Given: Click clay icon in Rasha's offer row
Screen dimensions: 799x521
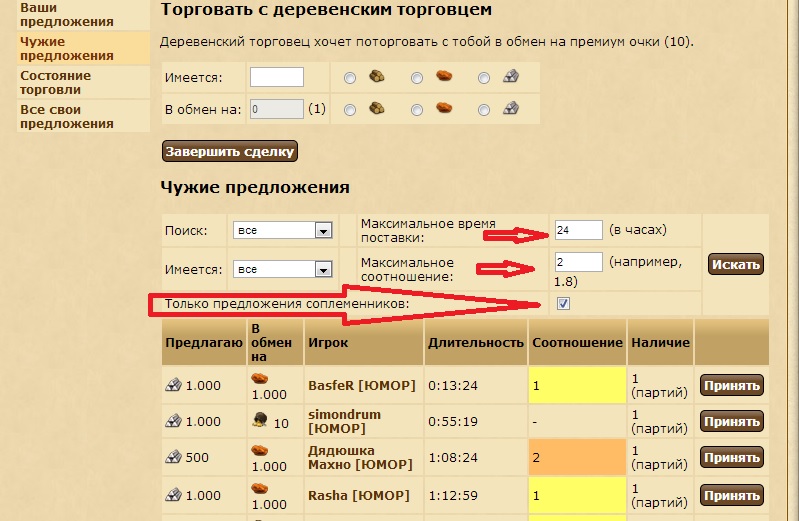Looking at the screenshot, I should (x=259, y=488).
